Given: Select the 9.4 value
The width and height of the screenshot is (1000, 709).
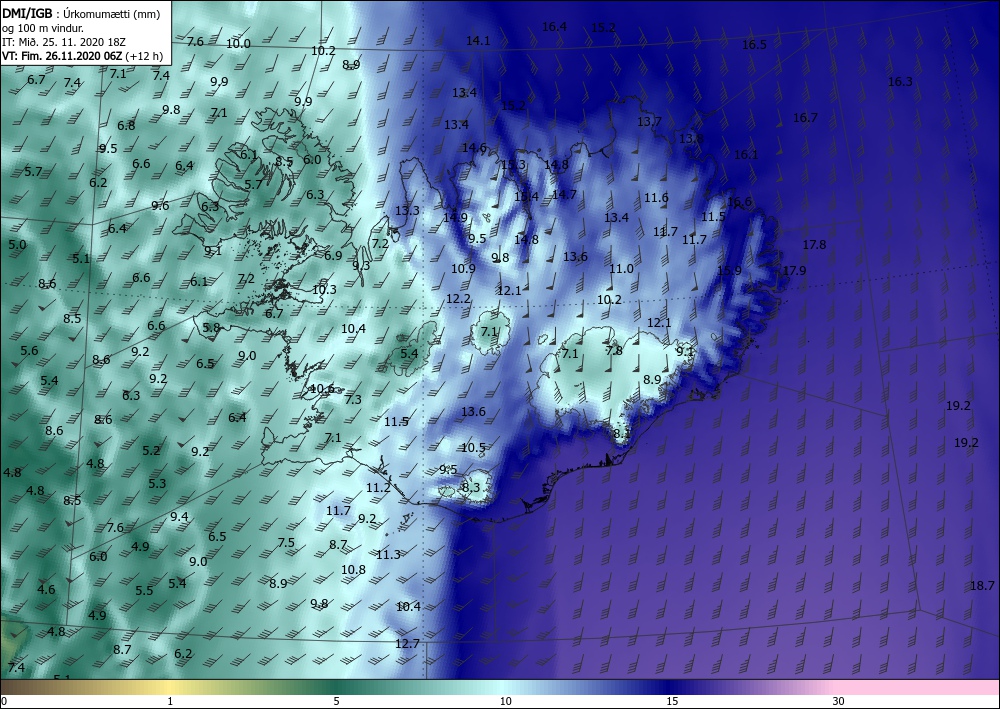Looking at the screenshot, I should pyautogui.click(x=179, y=517).
